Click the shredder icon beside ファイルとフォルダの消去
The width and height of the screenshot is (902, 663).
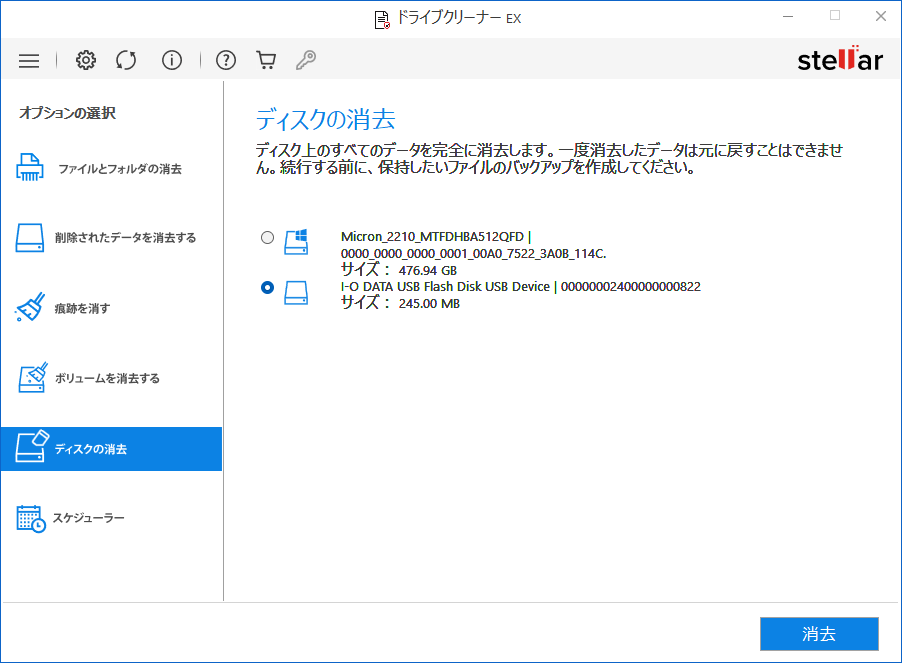click(30, 167)
